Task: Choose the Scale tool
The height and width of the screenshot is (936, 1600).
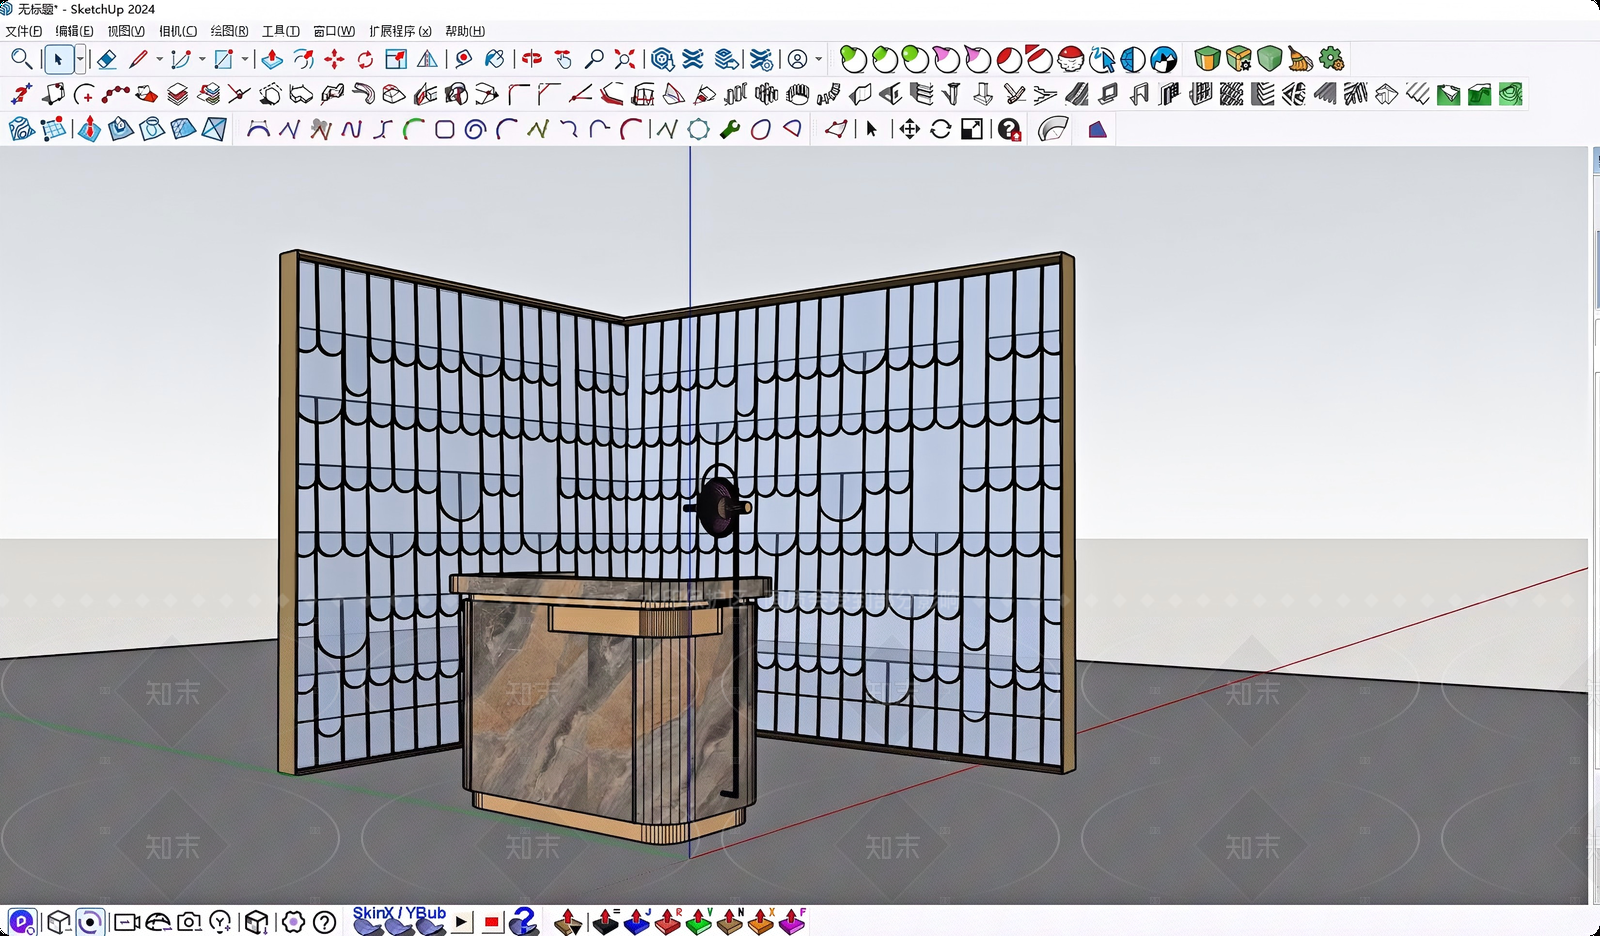Action: pos(396,59)
